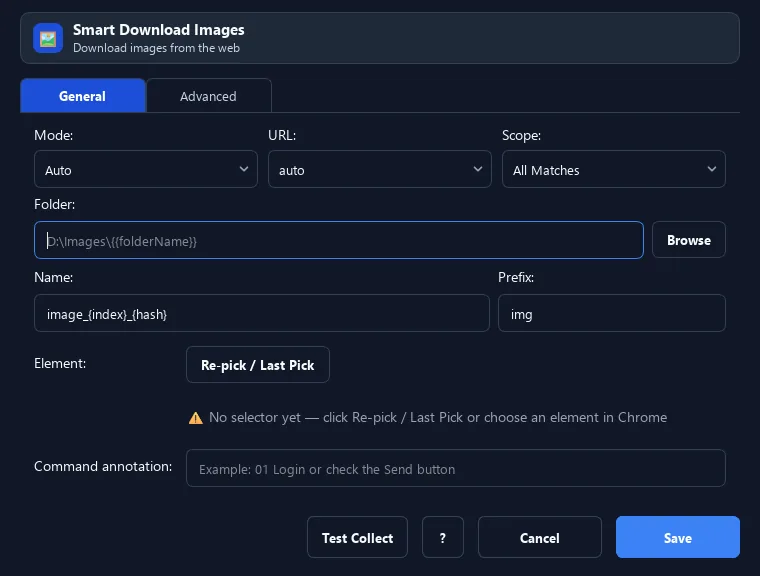Save the download images settings
Viewport: 760px width, 576px height.
coord(678,537)
